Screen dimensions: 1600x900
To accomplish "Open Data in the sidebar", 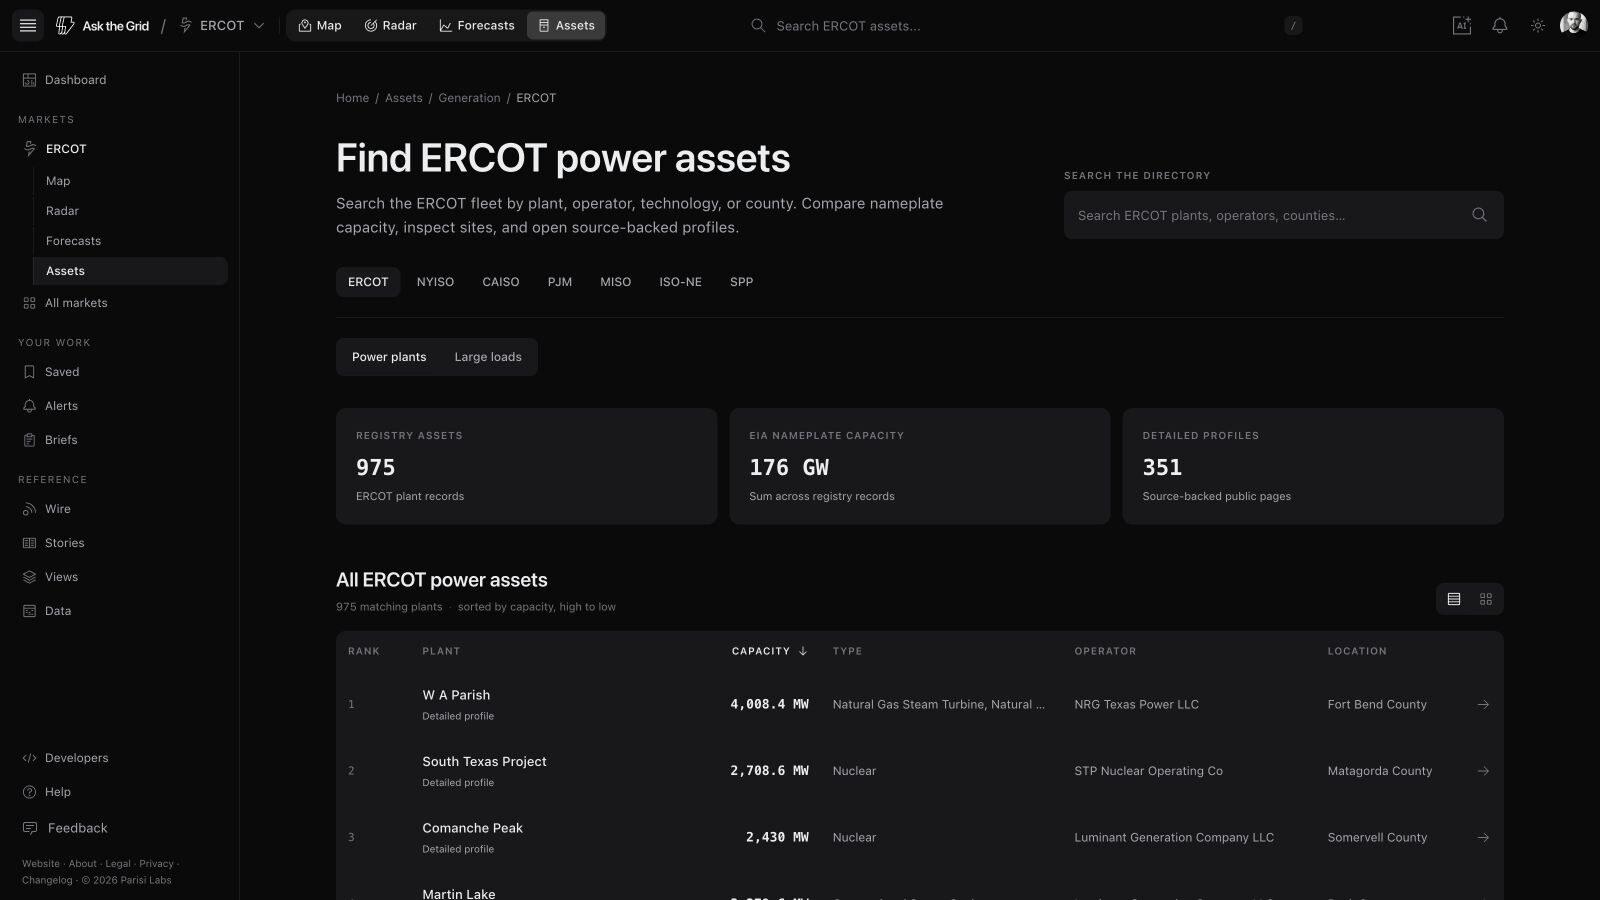I will pos(120,611).
